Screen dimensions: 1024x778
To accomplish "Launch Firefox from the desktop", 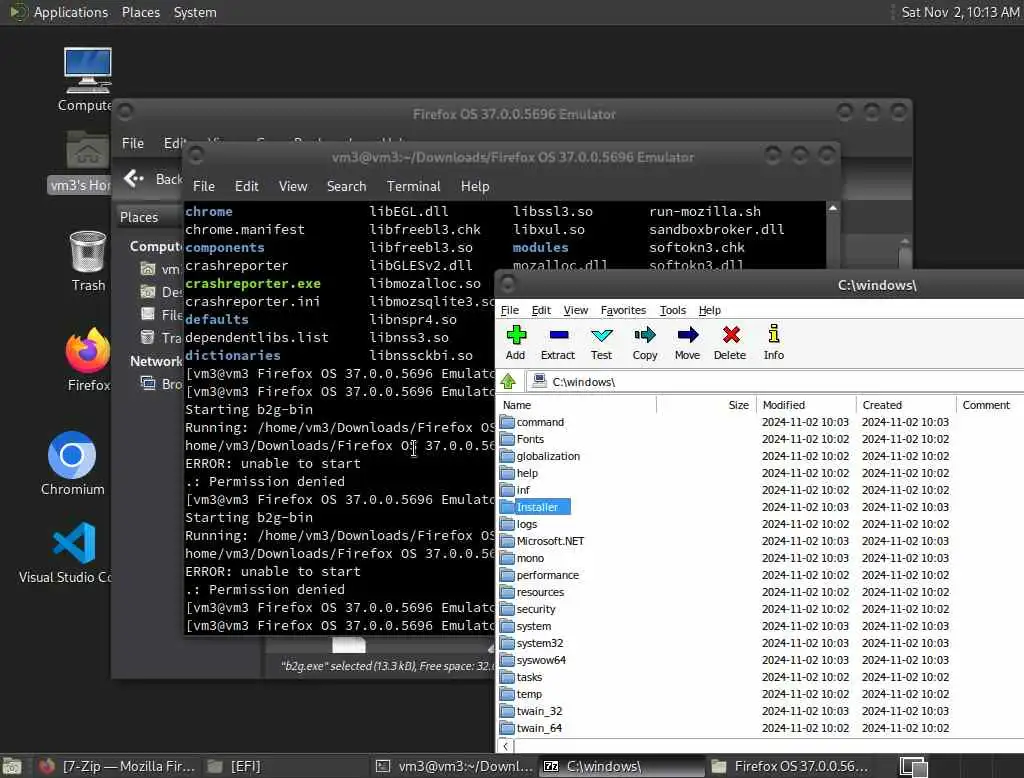I will [x=88, y=359].
